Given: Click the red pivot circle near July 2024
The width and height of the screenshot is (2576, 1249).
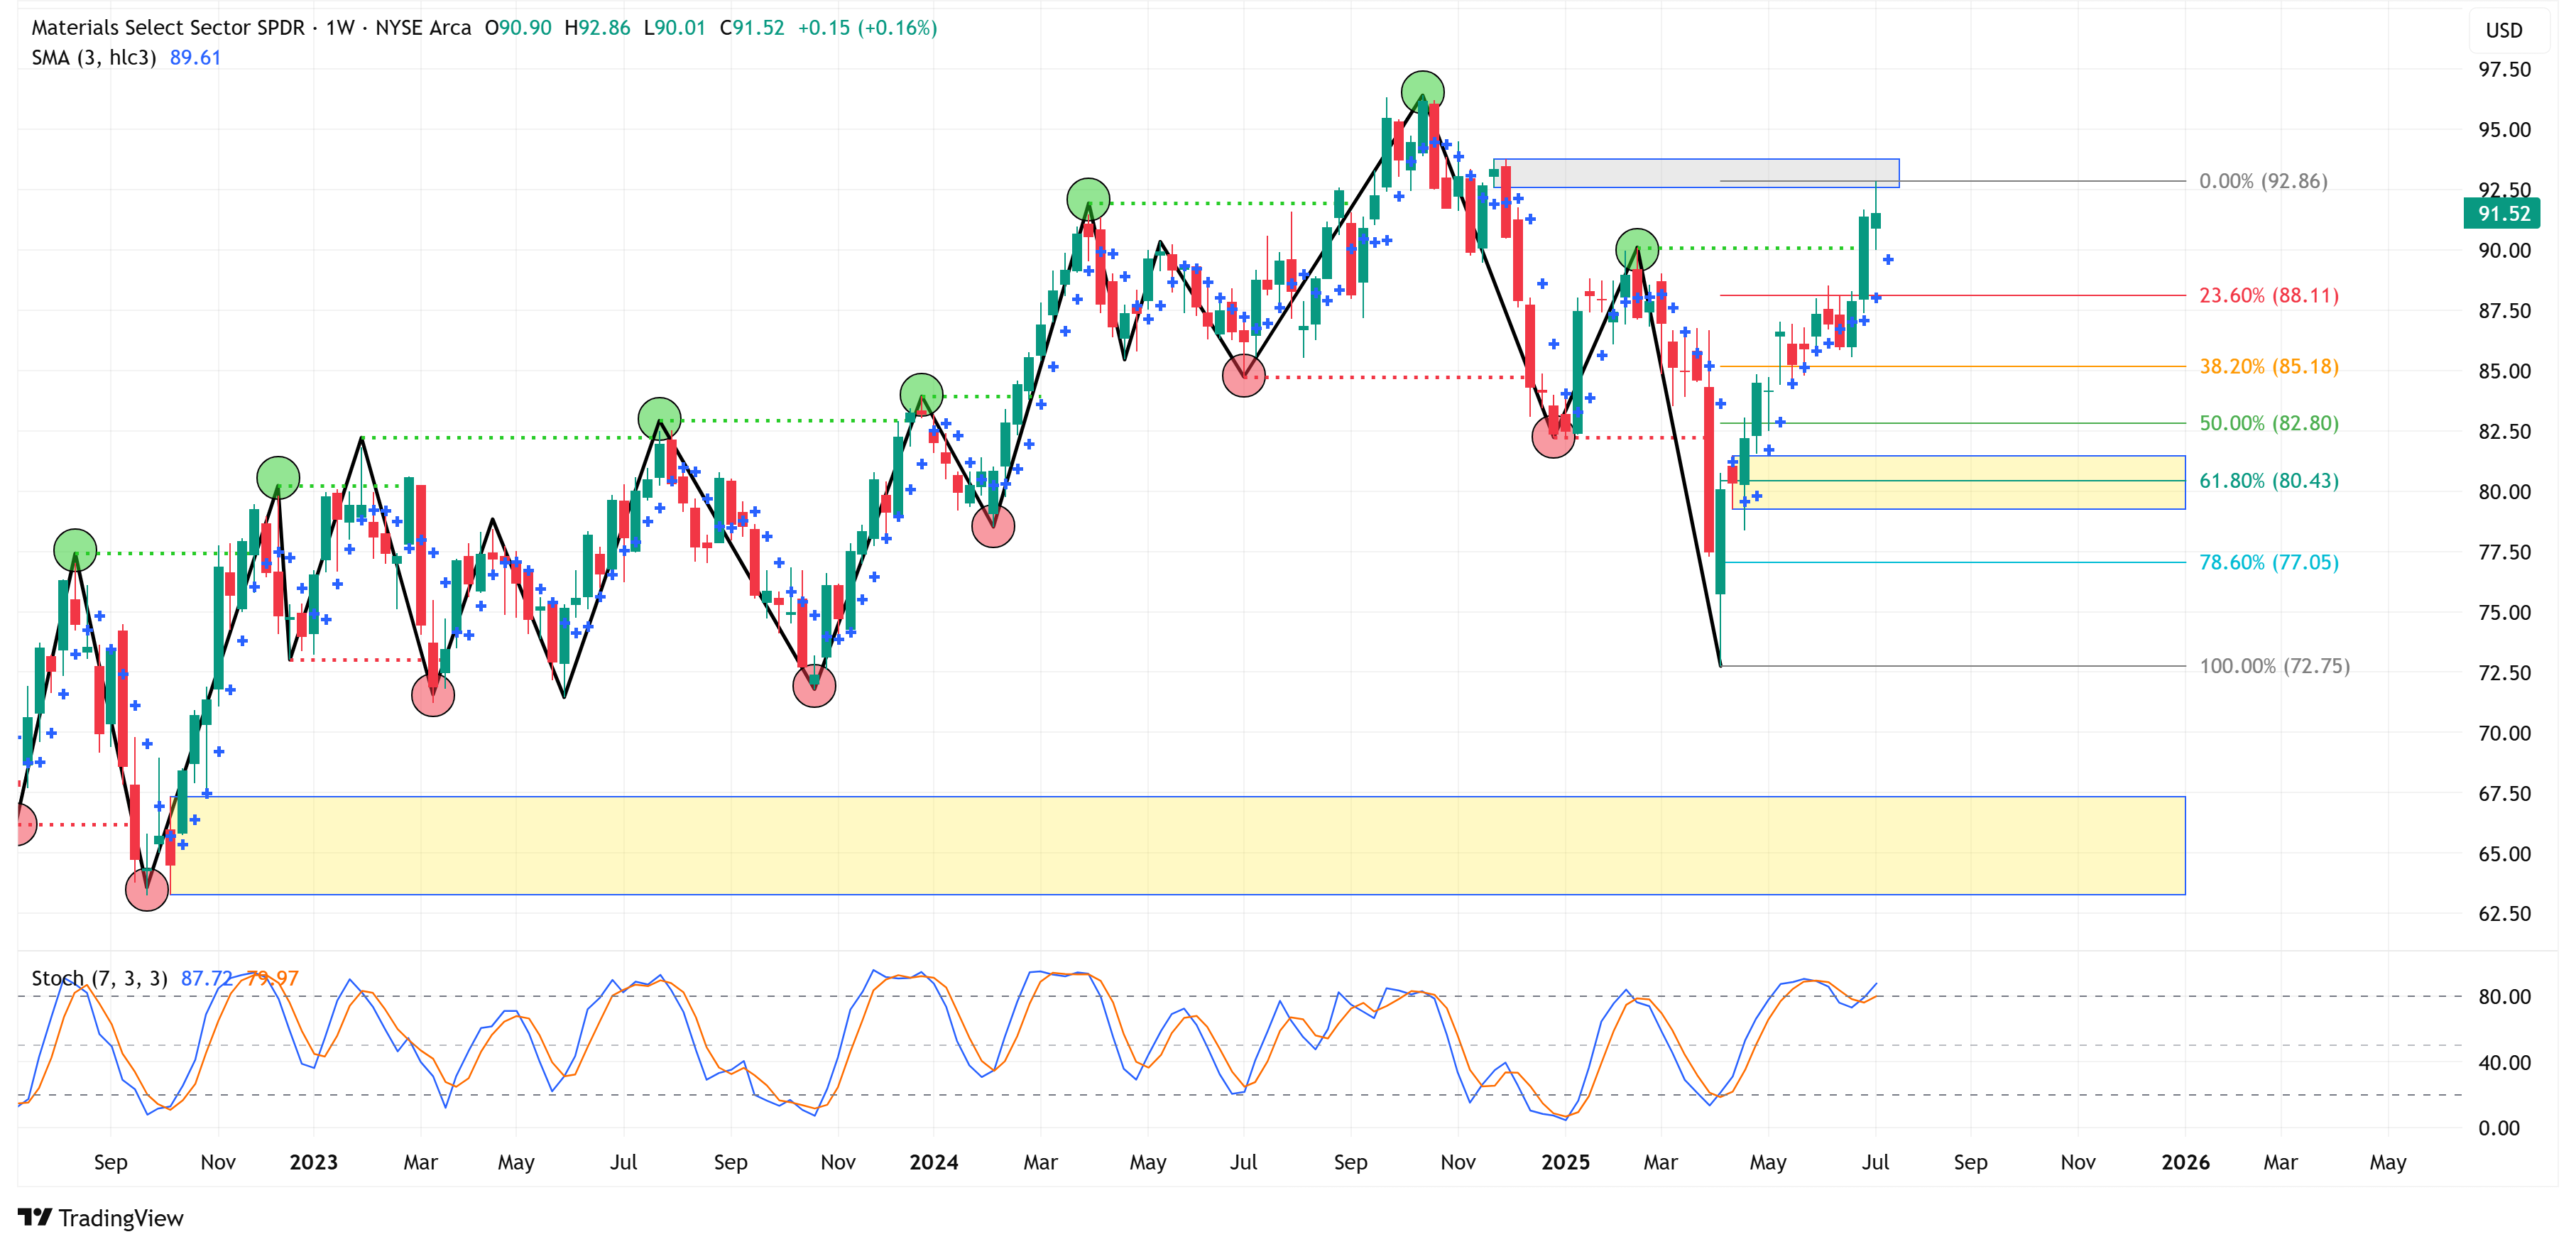Looking at the screenshot, I should pyautogui.click(x=1243, y=376).
